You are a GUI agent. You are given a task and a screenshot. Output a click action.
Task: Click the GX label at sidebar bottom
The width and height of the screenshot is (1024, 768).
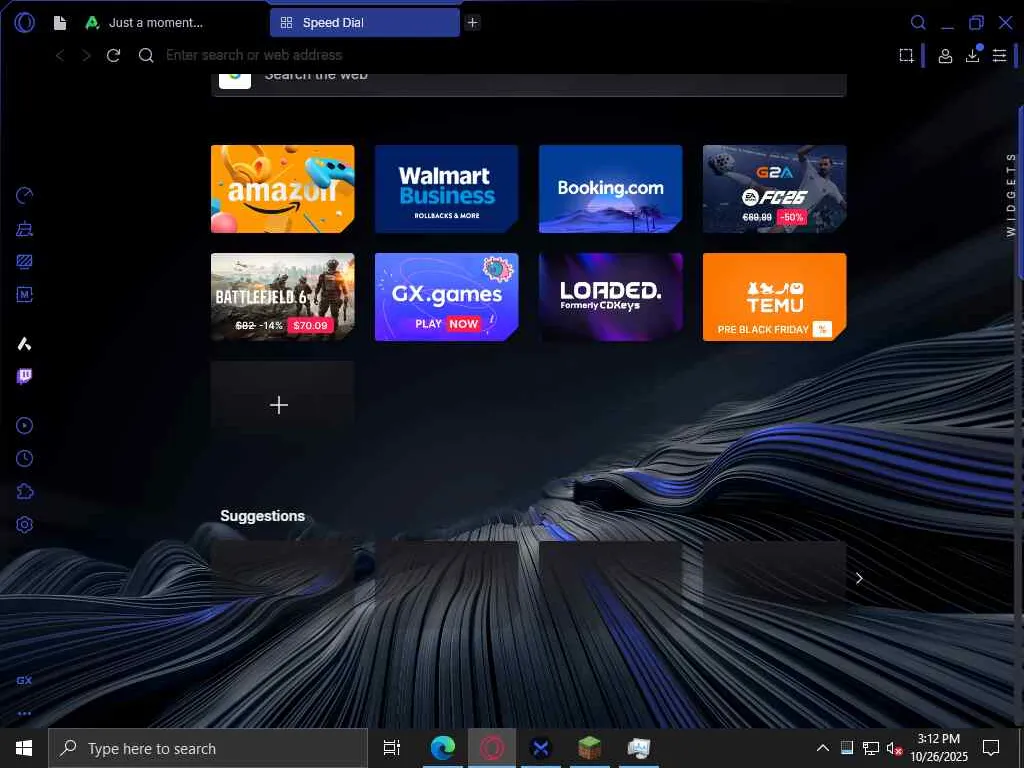pos(24,680)
